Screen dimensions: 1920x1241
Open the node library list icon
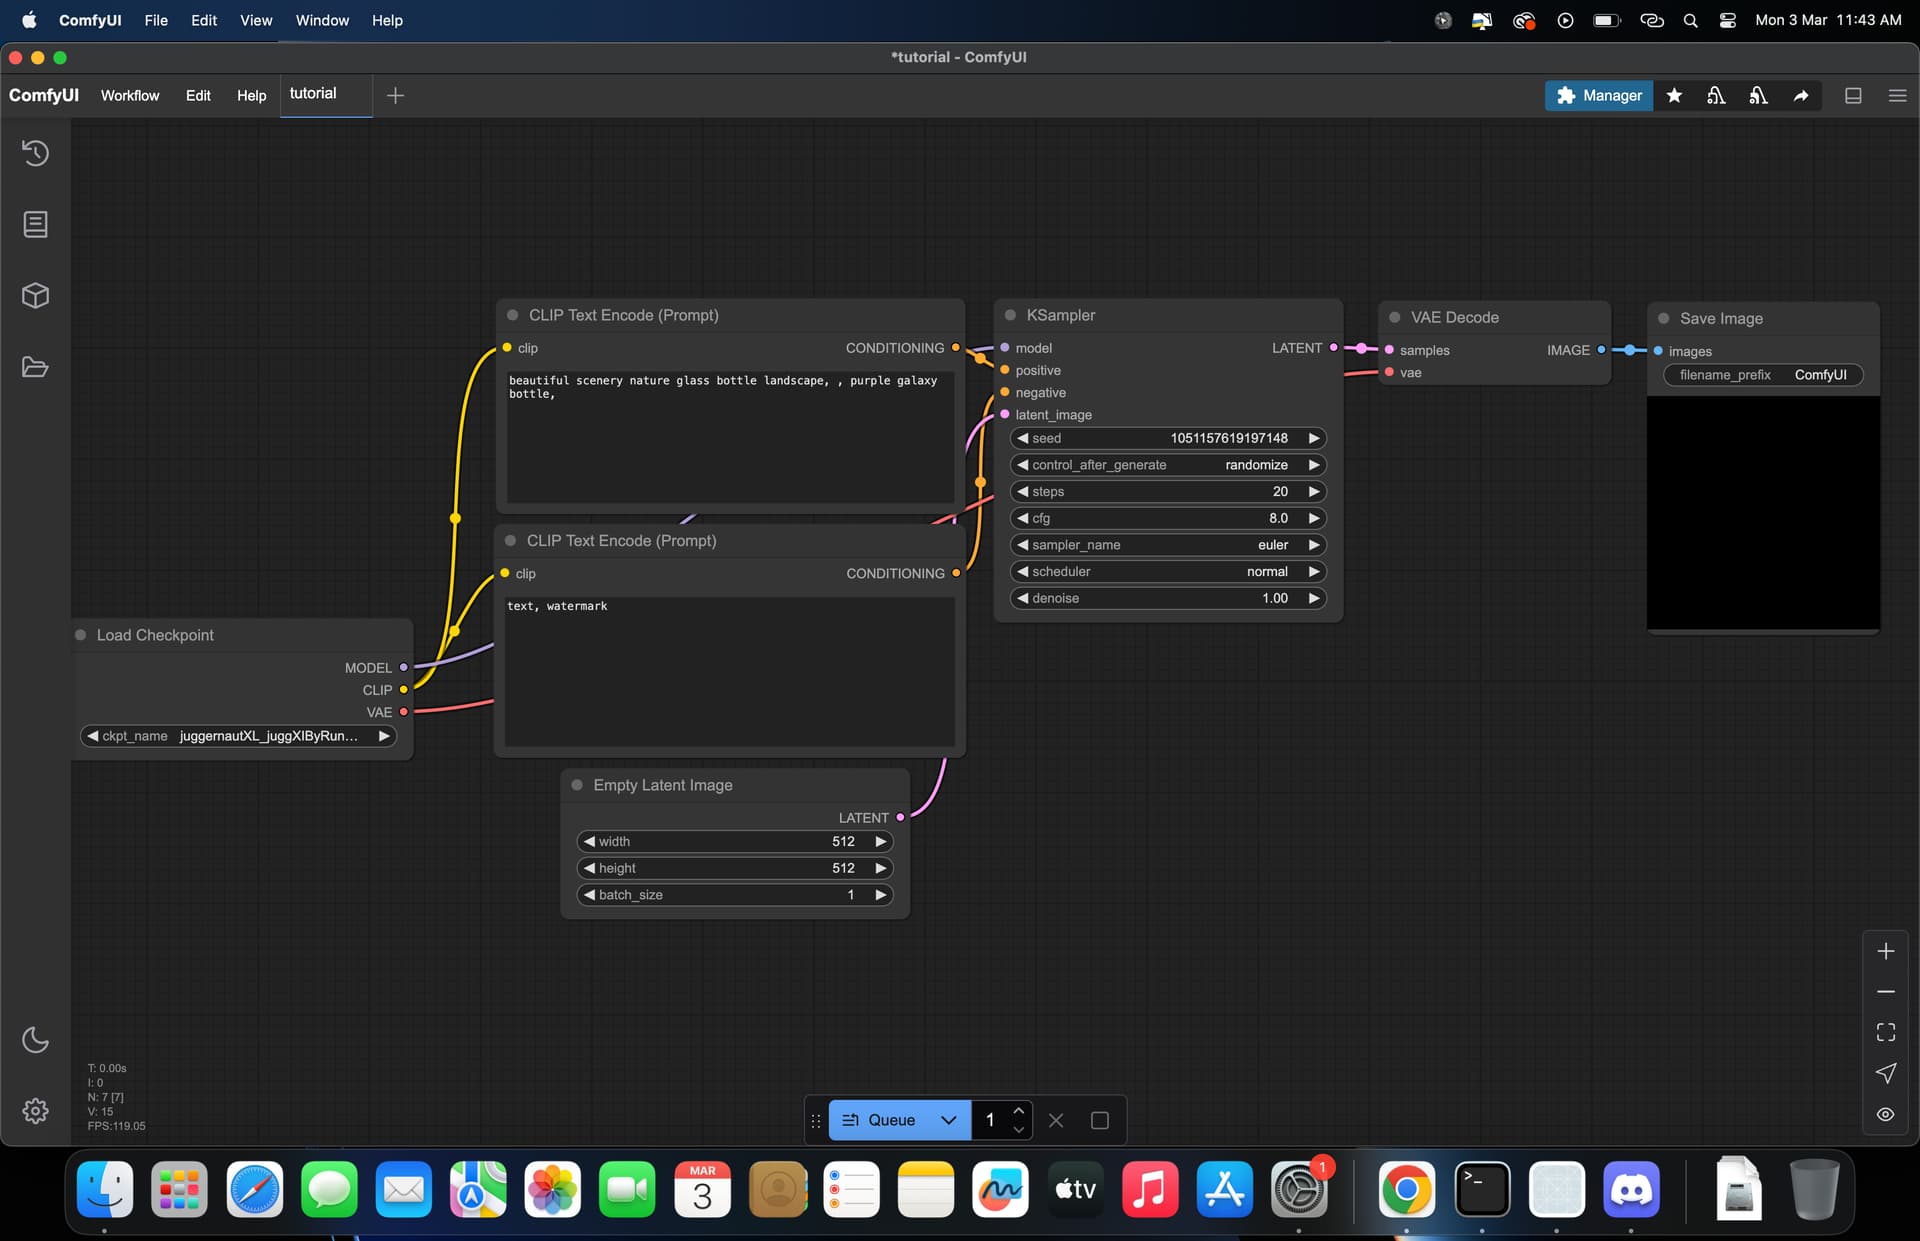point(36,224)
